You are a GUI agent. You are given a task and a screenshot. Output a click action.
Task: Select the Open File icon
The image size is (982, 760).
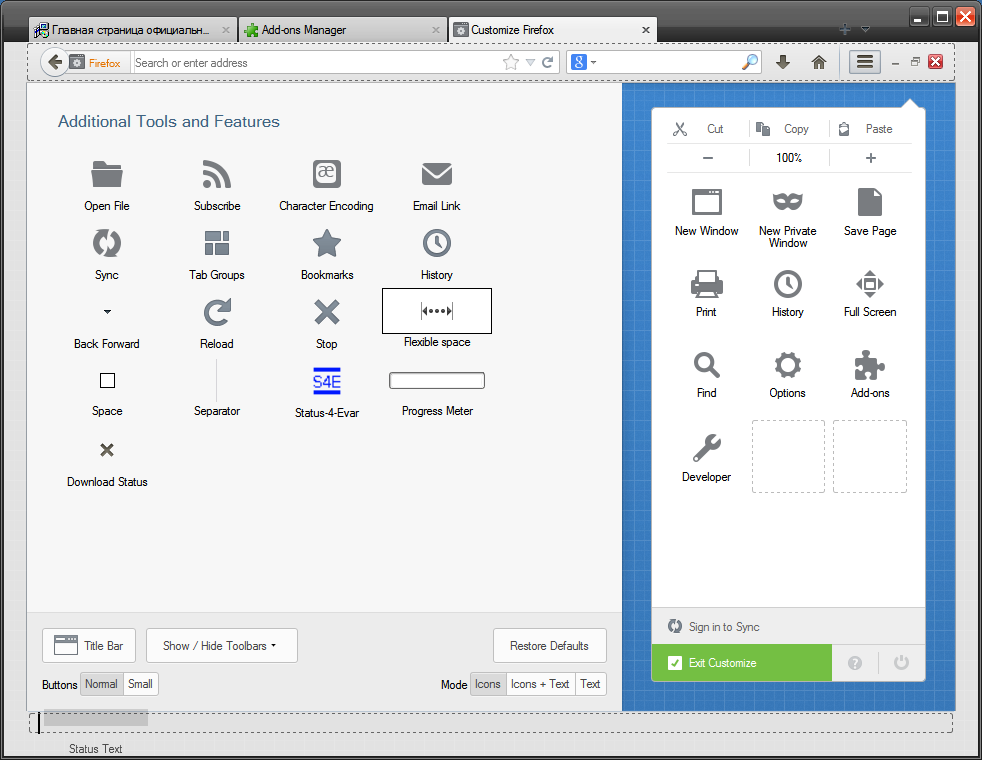[106, 173]
